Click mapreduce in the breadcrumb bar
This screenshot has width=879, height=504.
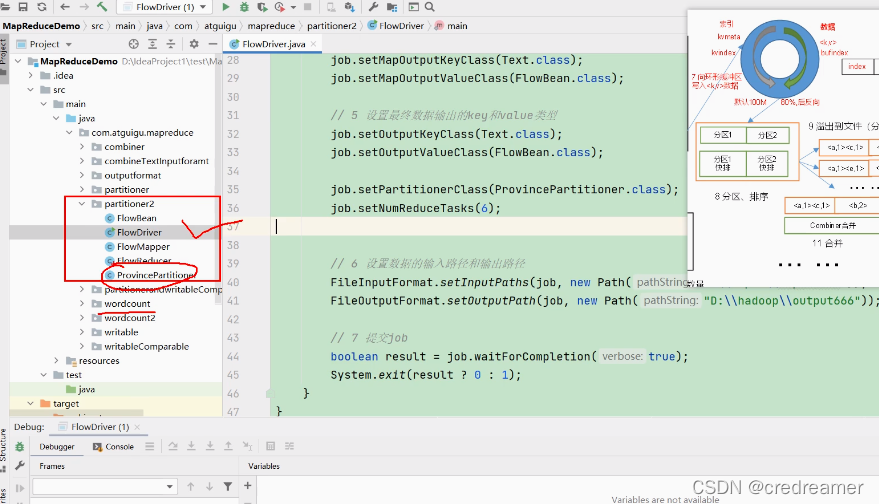click(x=271, y=26)
